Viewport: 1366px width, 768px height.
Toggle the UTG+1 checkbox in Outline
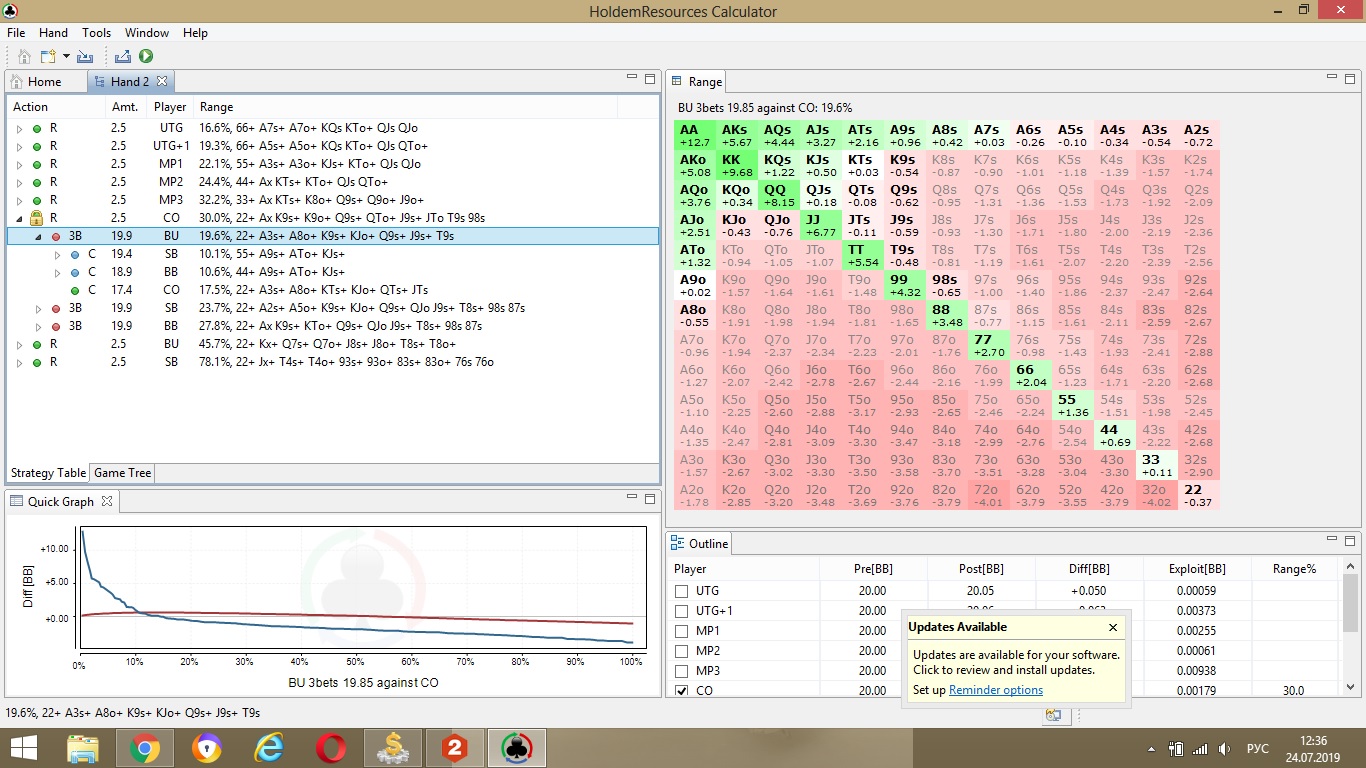point(682,611)
